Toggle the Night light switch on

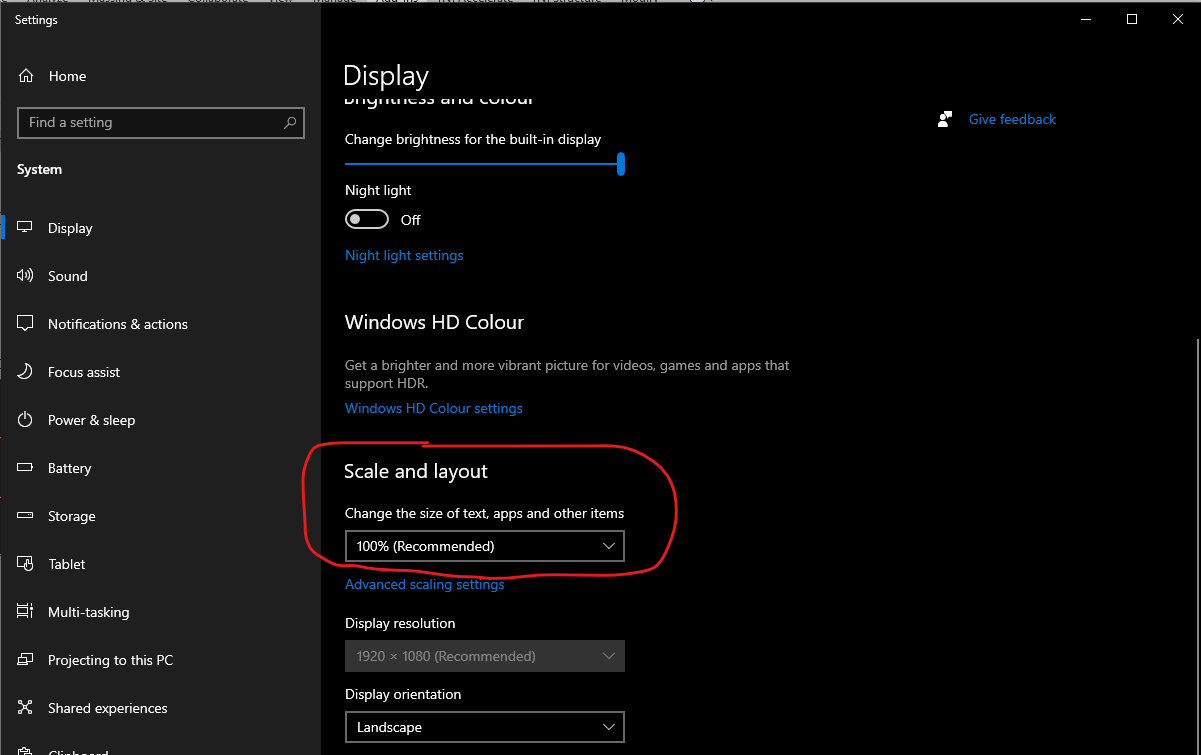366,219
